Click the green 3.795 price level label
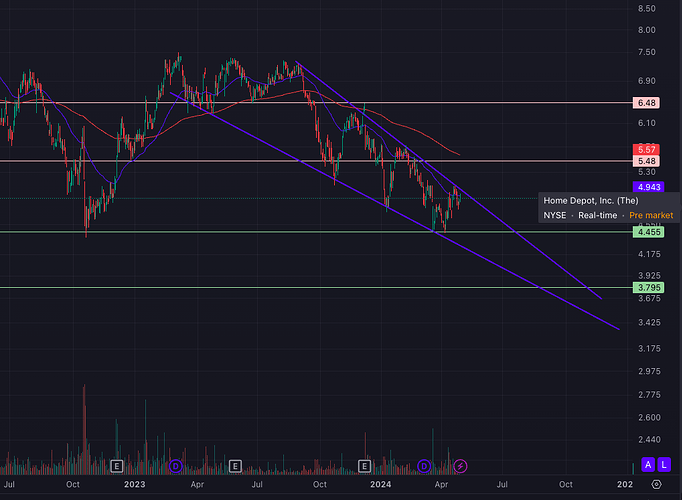The image size is (682, 500). coord(648,288)
